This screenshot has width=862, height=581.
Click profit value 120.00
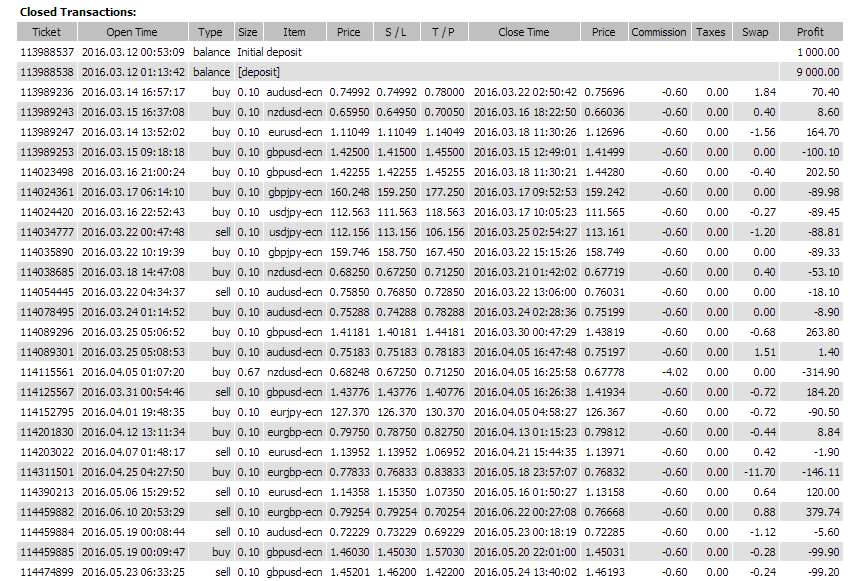822,492
